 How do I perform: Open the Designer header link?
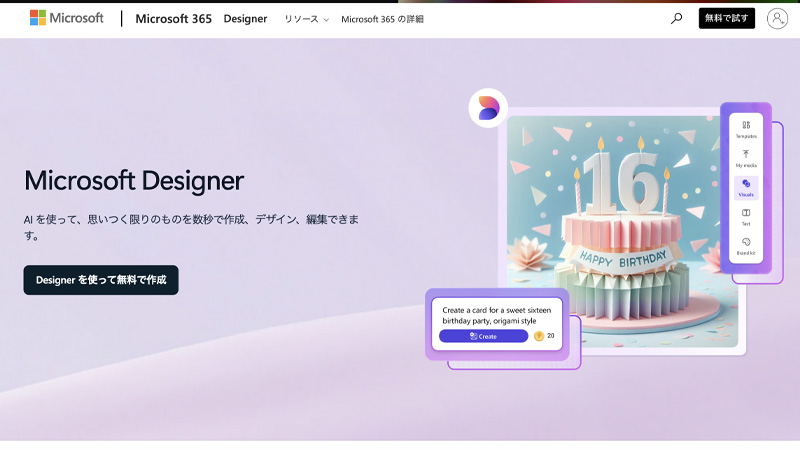pyautogui.click(x=245, y=19)
